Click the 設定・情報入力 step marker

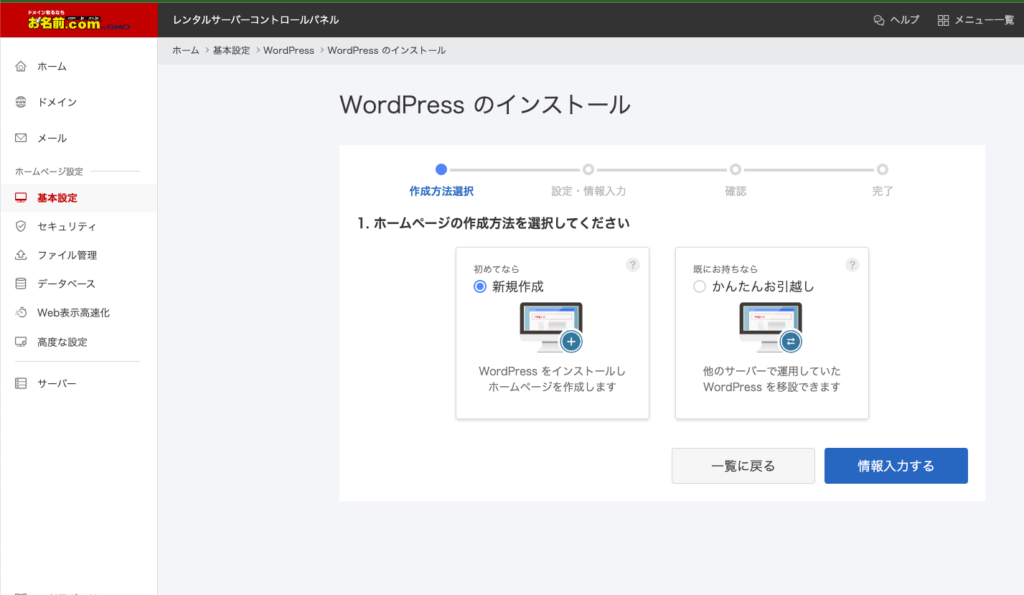click(x=588, y=169)
